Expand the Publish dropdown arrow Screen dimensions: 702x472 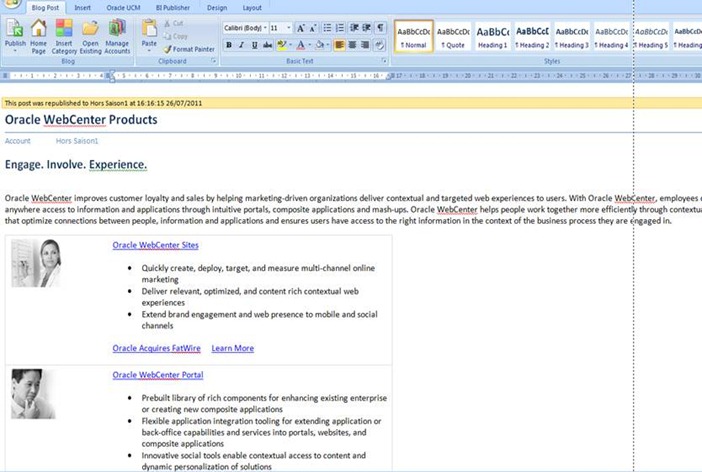pos(15,51)
